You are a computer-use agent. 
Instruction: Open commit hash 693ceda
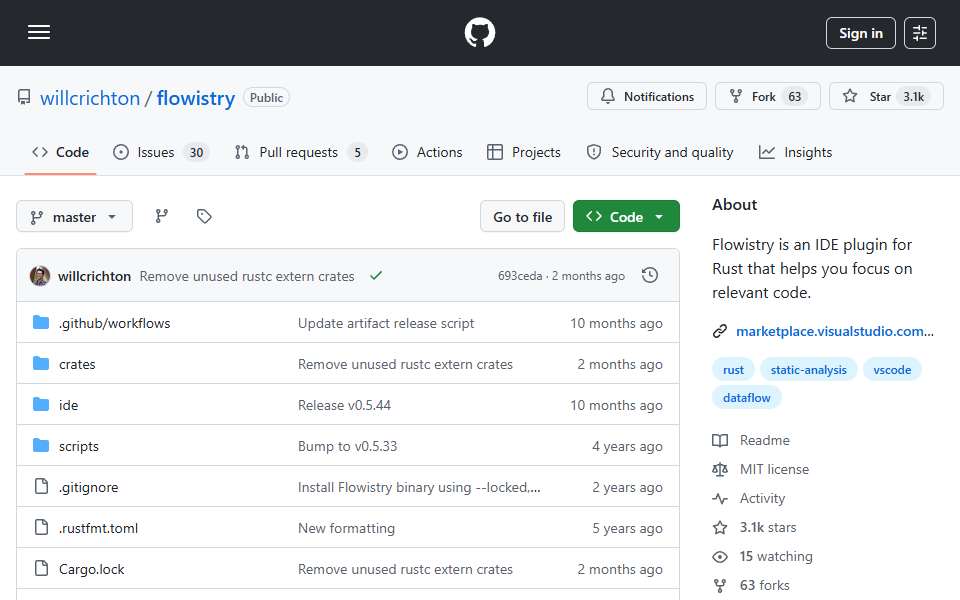click(x=520, y=276)
